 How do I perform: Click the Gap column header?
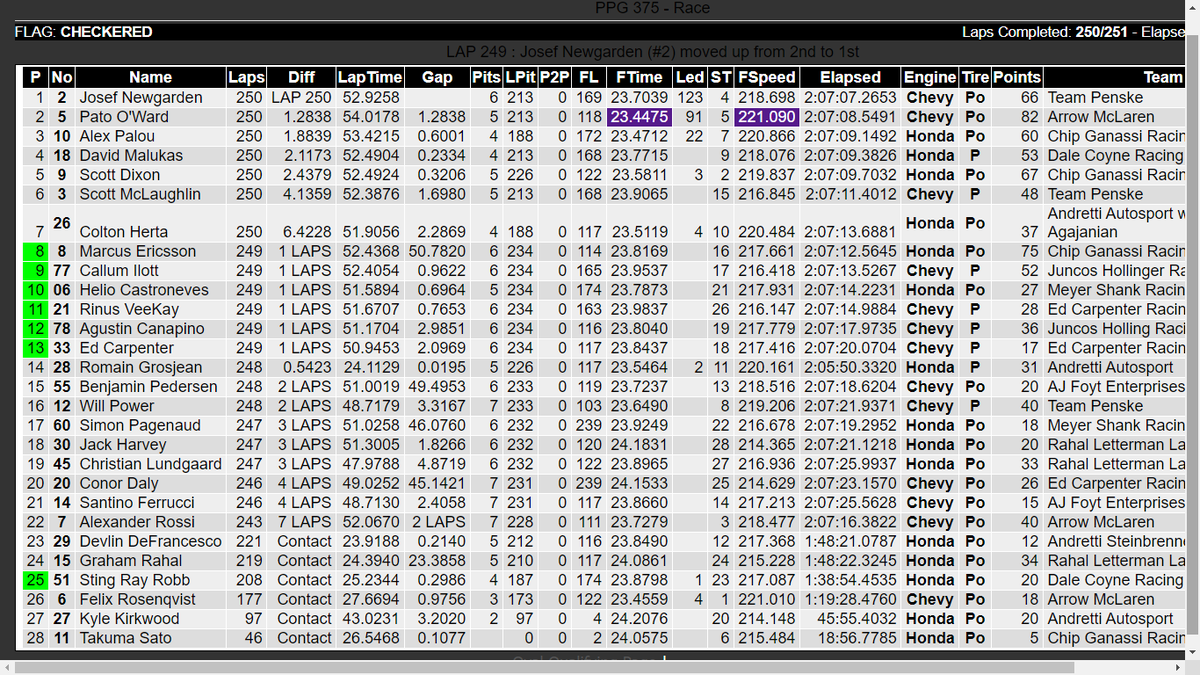tap(437, 77)
